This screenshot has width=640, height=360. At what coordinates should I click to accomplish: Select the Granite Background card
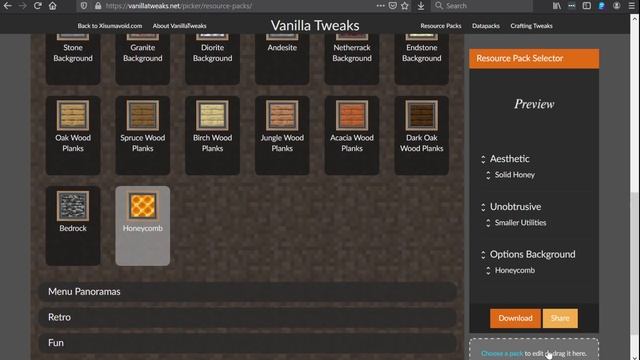tap(142, 59)
